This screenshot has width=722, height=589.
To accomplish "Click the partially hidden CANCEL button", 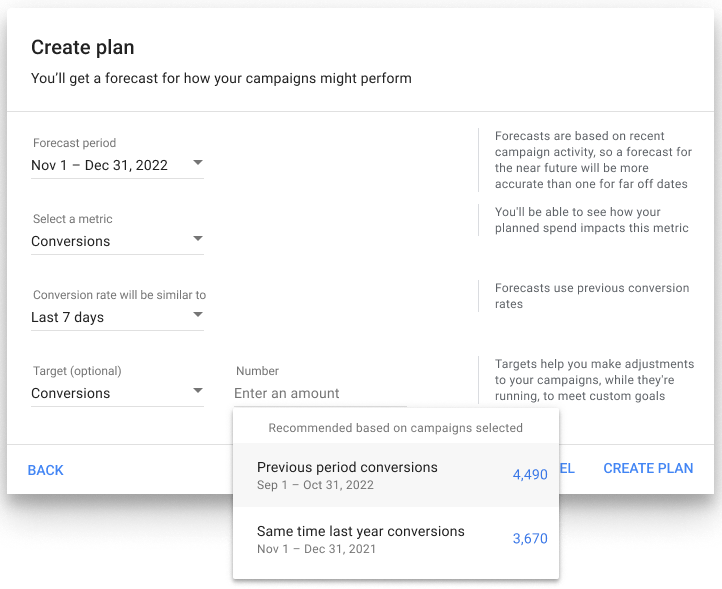I will tap(567, 469).
